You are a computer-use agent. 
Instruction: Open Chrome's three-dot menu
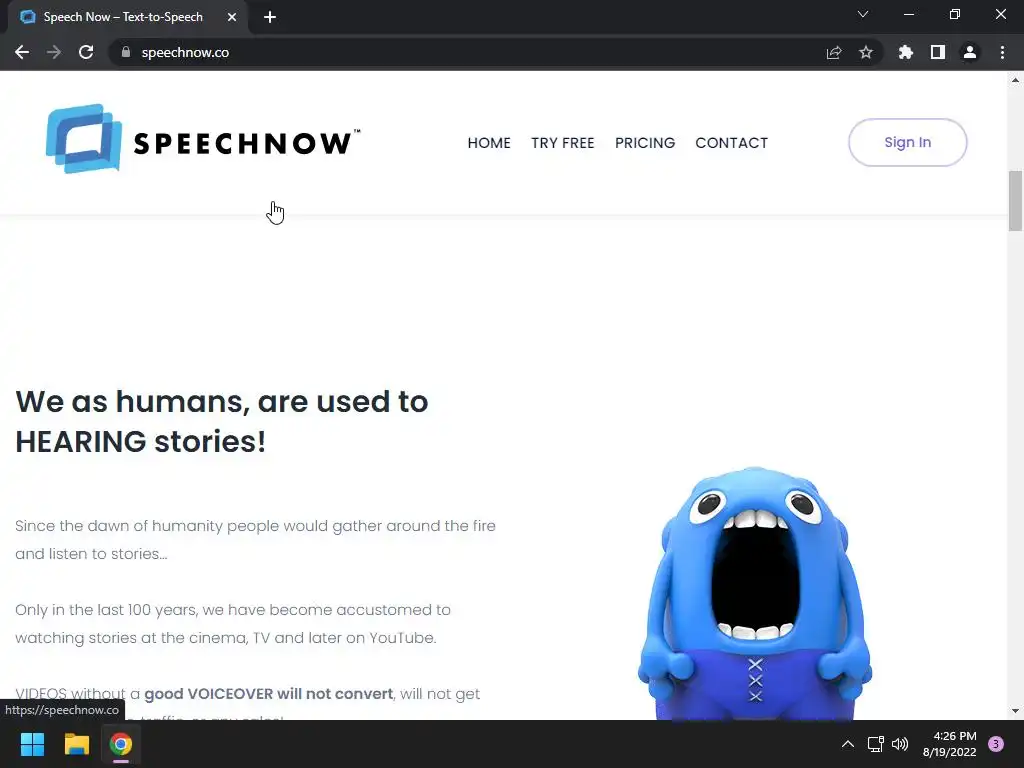(x=1002, y=52)
